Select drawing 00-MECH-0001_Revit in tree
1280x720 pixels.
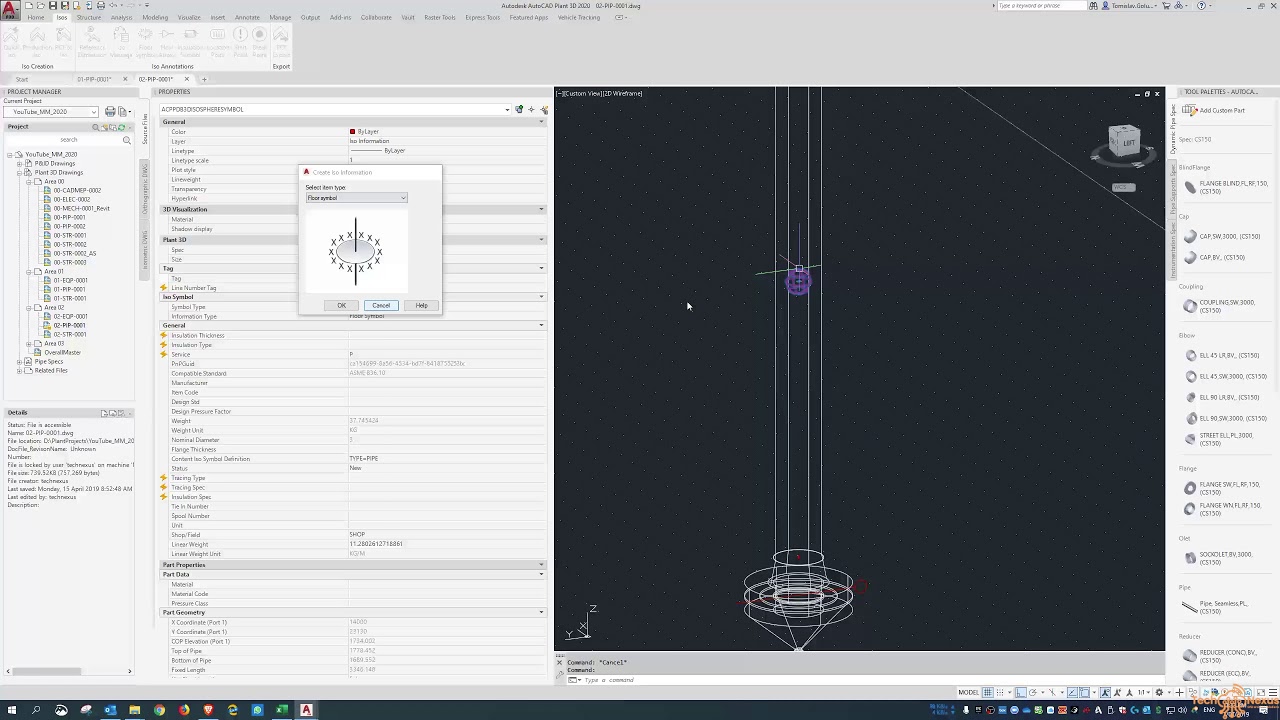coord(81,208)
